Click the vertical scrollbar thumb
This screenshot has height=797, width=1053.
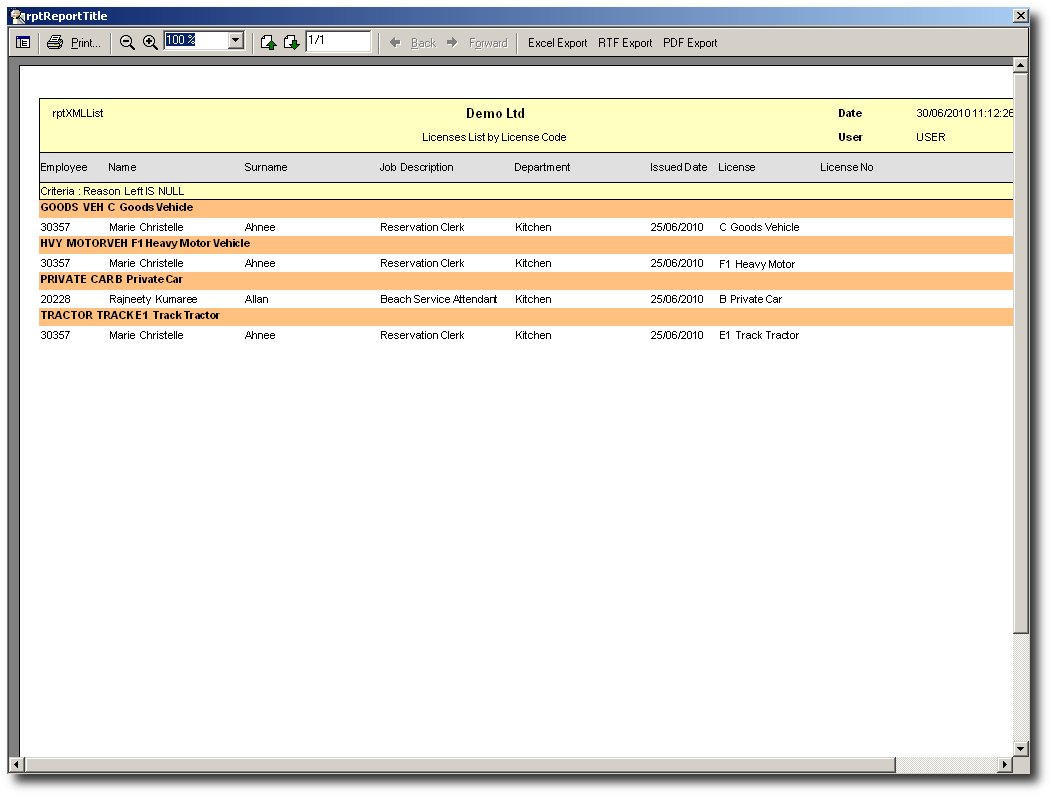[1020, 350]
